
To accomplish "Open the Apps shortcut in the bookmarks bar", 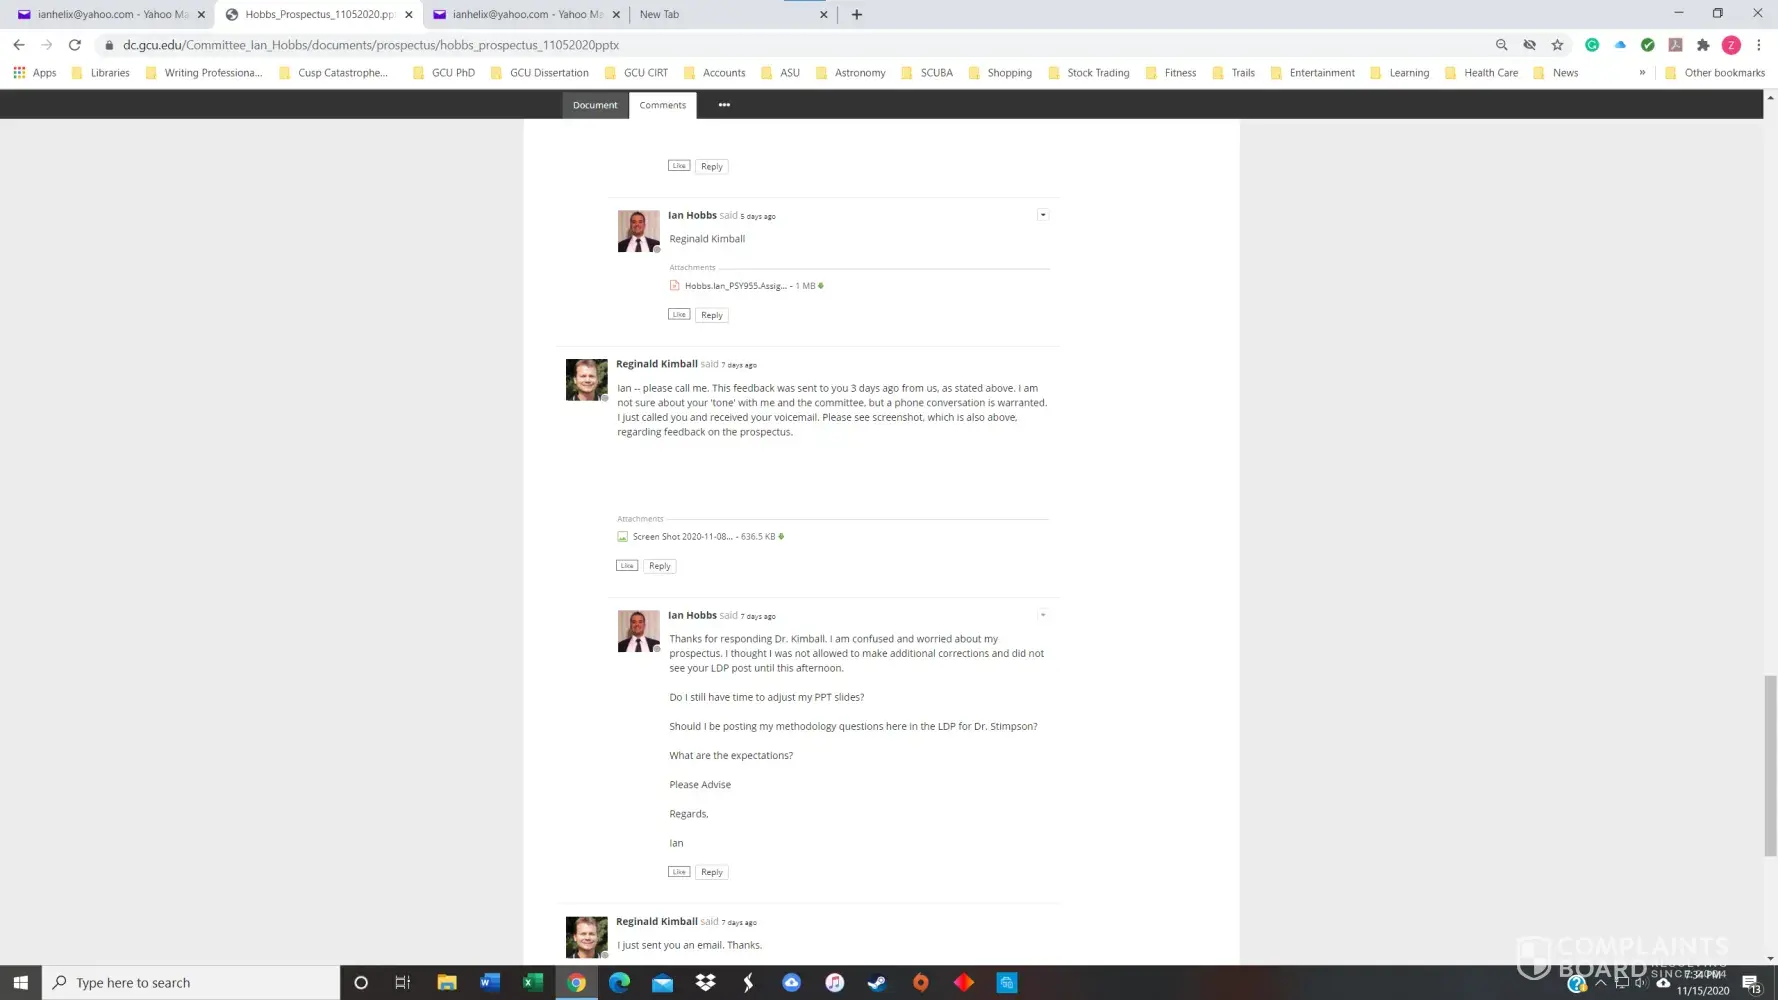I will point(35,73).
